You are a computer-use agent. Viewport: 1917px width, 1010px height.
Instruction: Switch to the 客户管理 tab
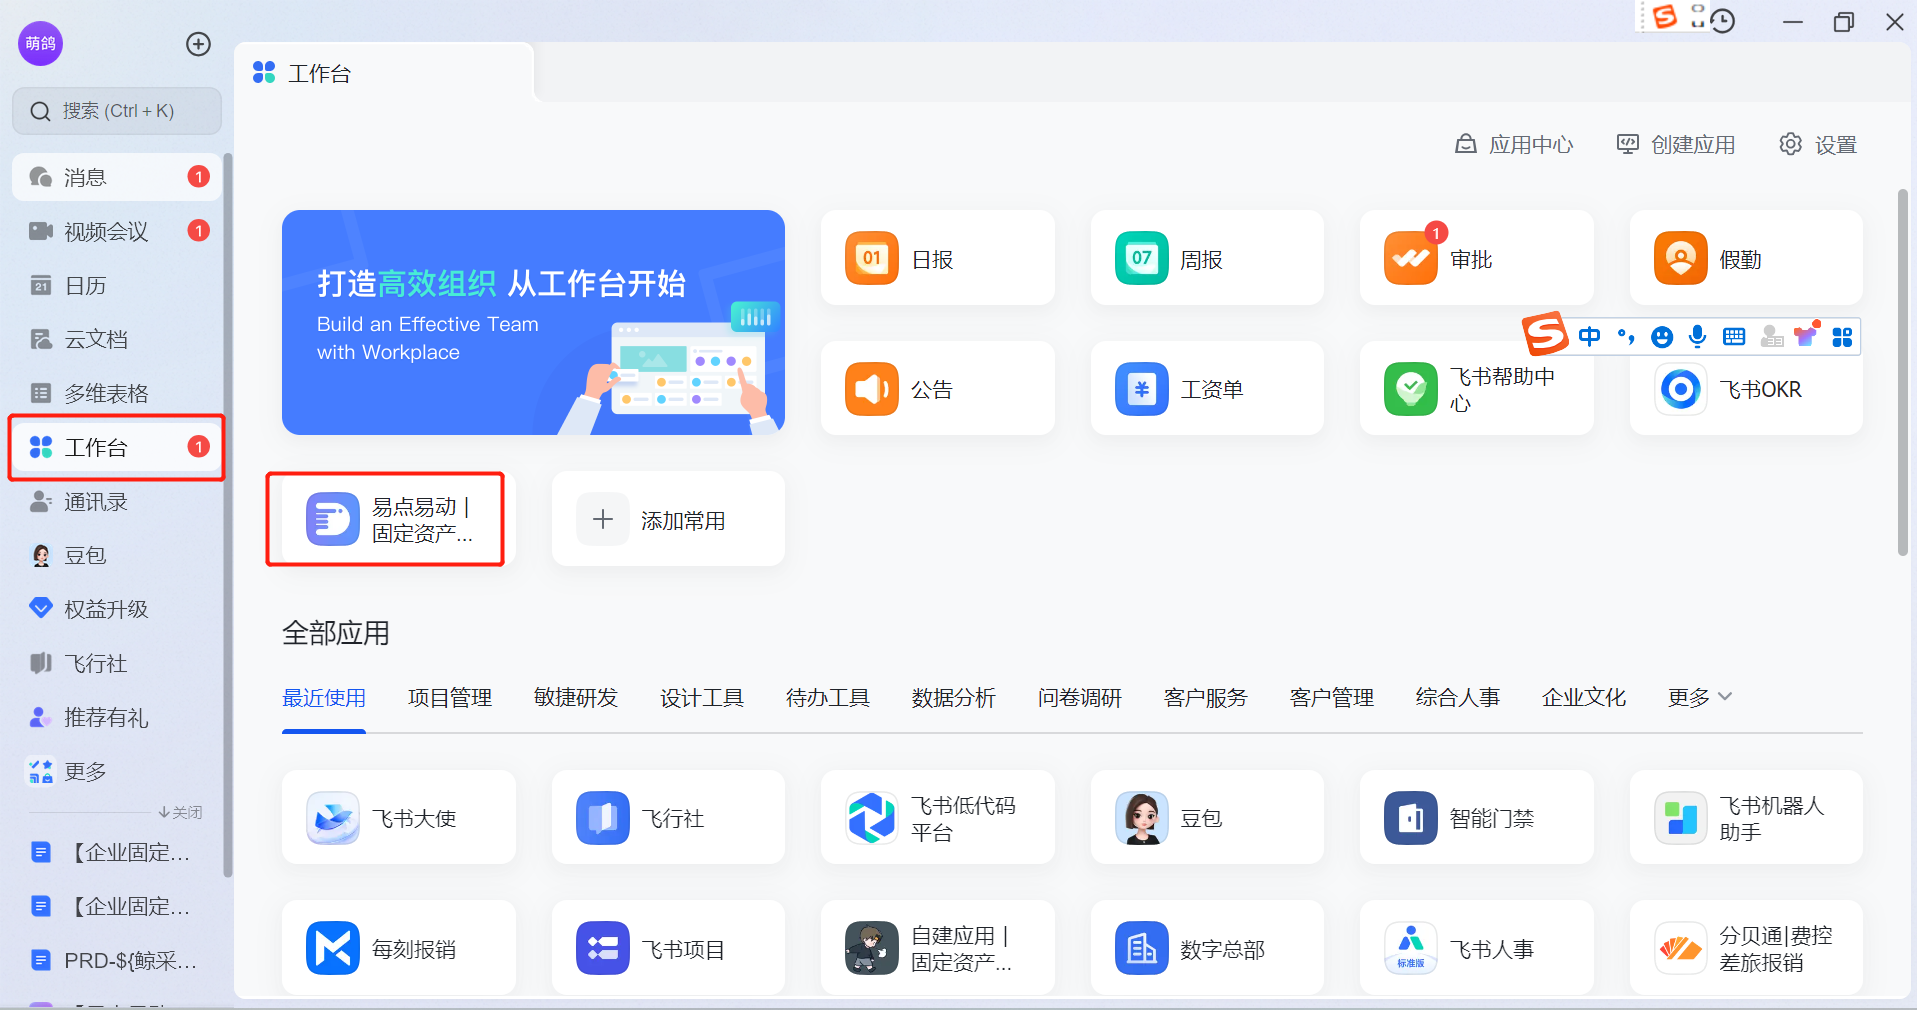(x=1332, y=697)
